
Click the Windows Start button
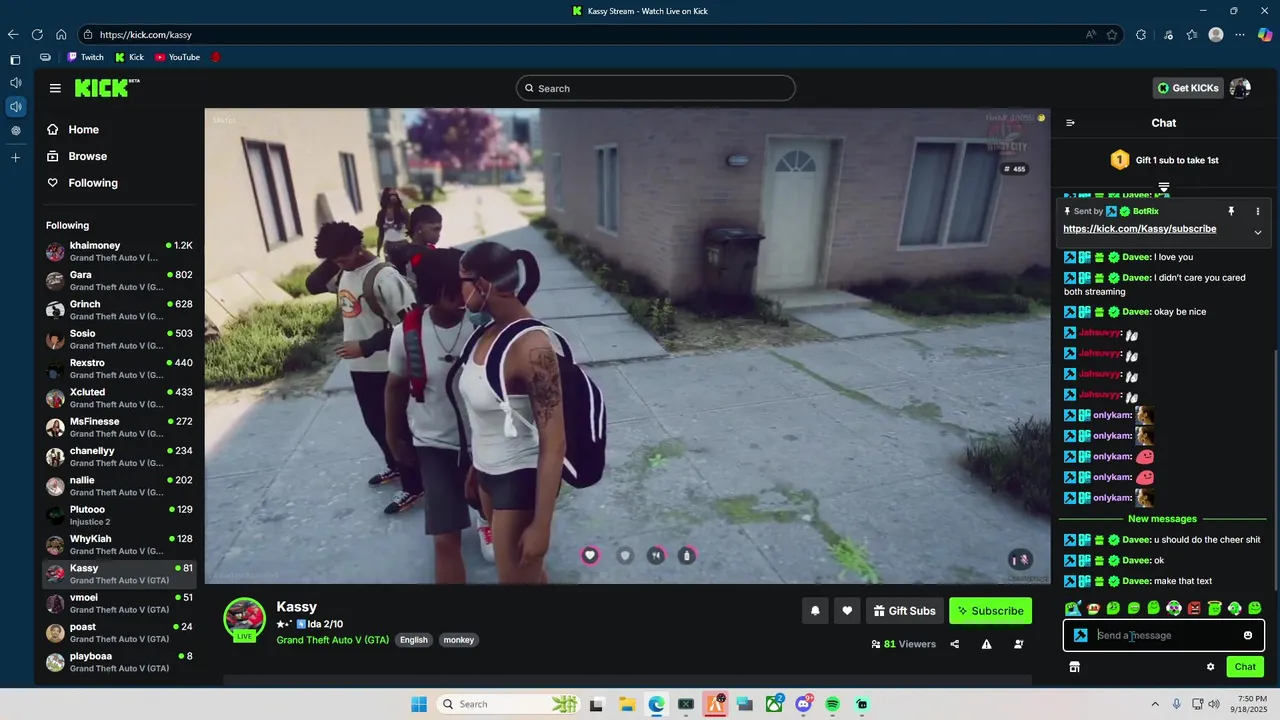(419, 704)
